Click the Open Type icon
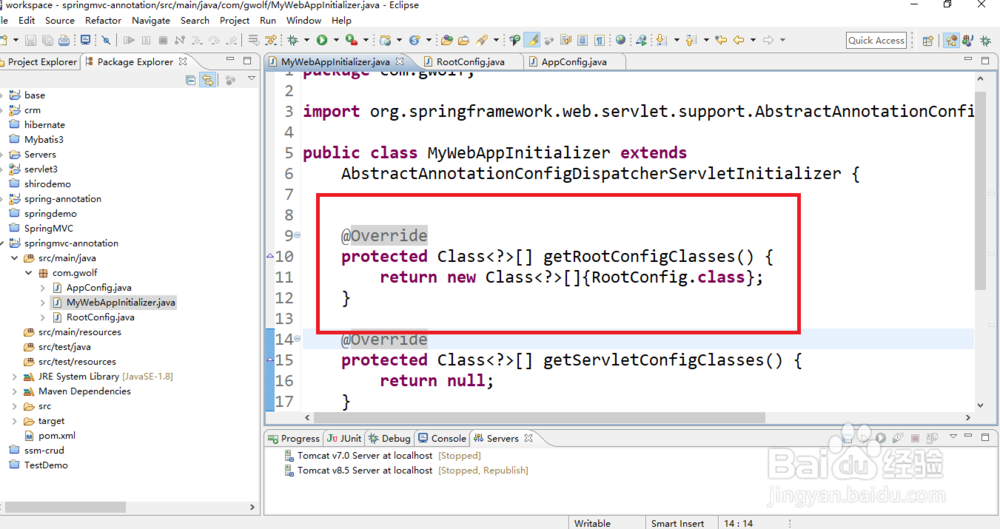Screen dimensions: 1000x529 [446, 40]
